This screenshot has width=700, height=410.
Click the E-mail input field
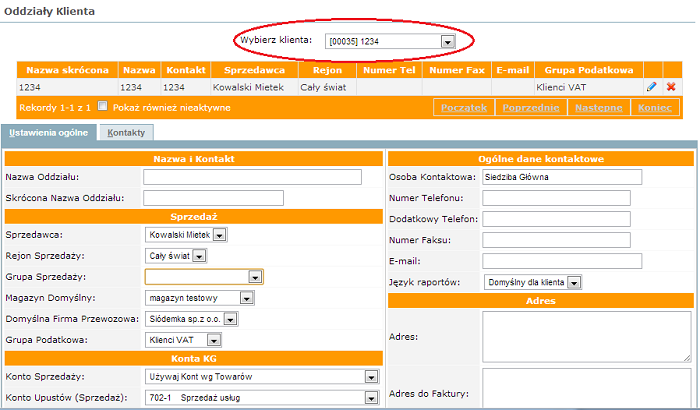[x=562, y=261]
